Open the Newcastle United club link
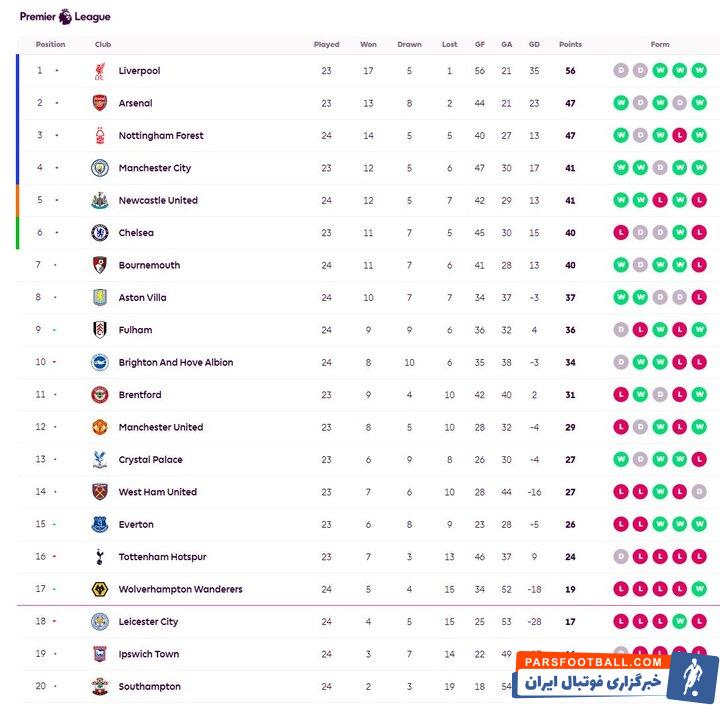 pos(158,200)
